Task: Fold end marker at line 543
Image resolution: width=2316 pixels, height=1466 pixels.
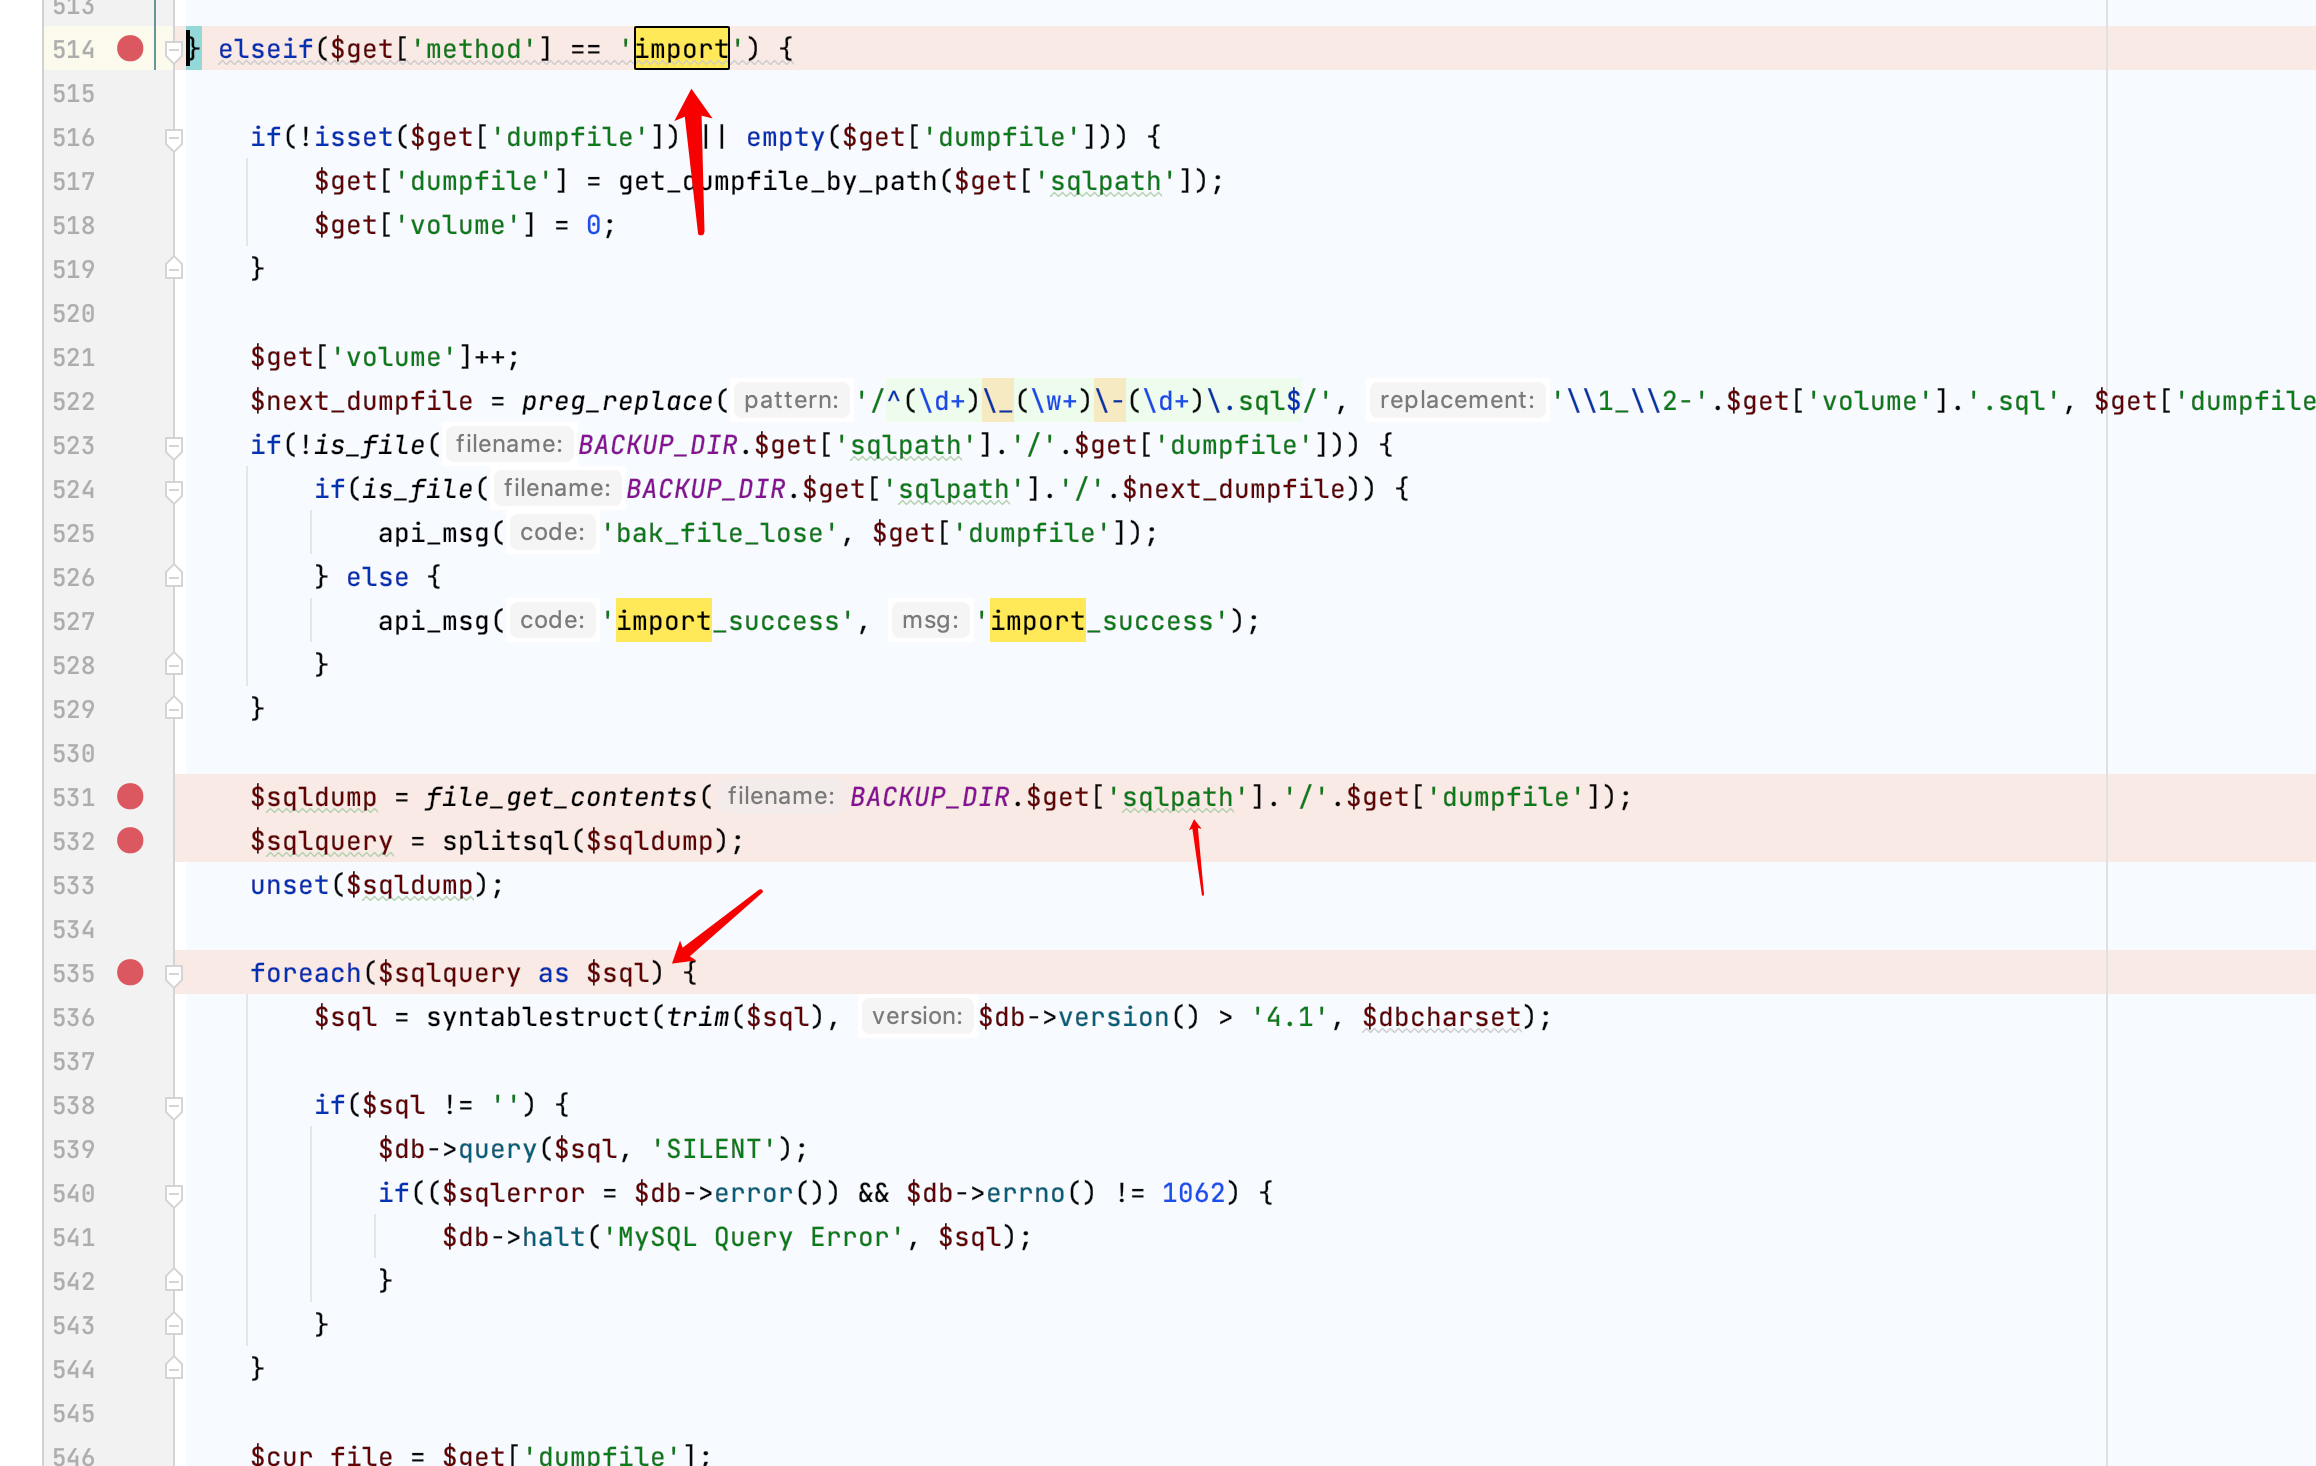Action: pos(173,1325)
